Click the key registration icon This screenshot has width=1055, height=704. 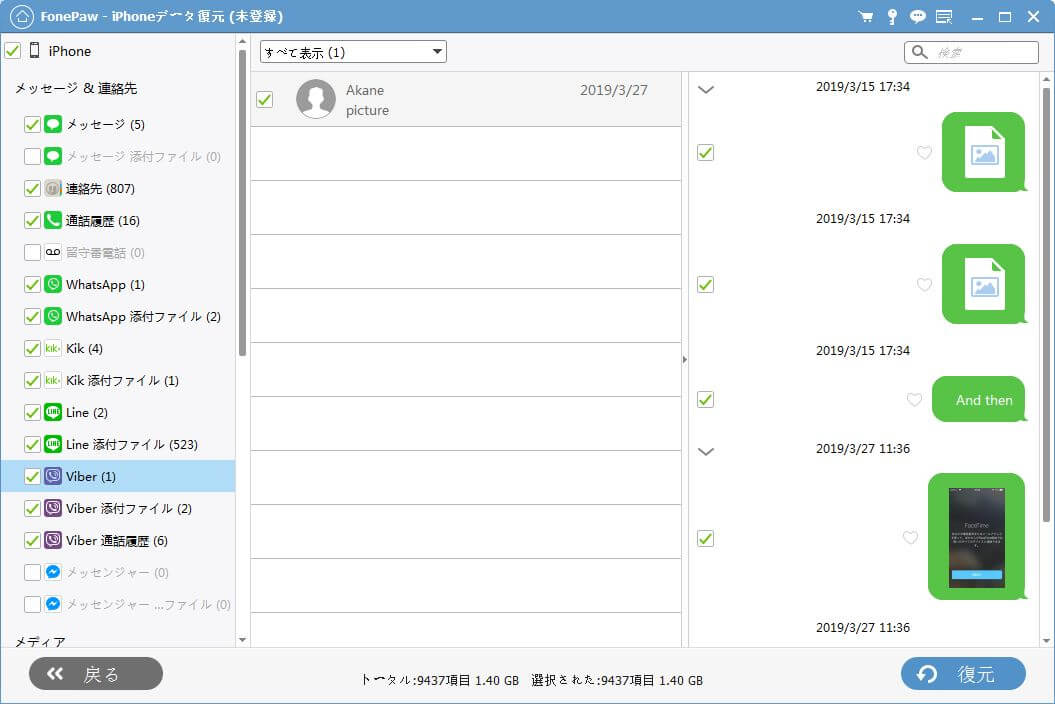coord(892,17)
